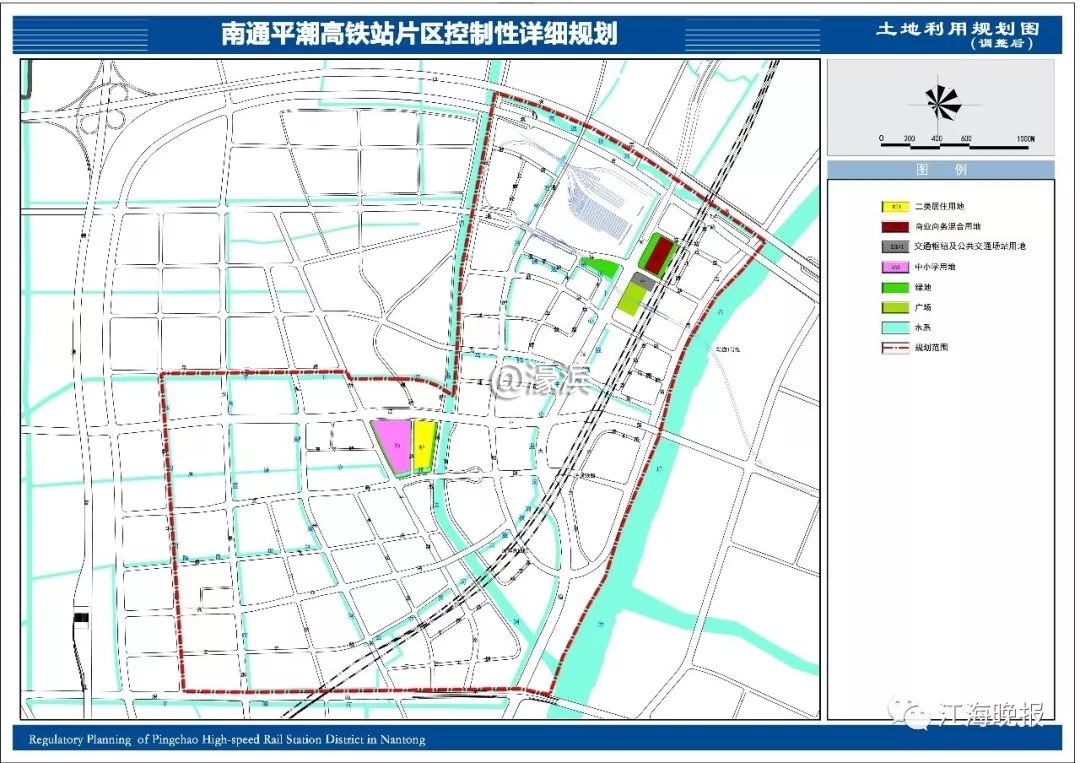Click the 南通平潮高铁站片区控制性详细规划 title

420,34
